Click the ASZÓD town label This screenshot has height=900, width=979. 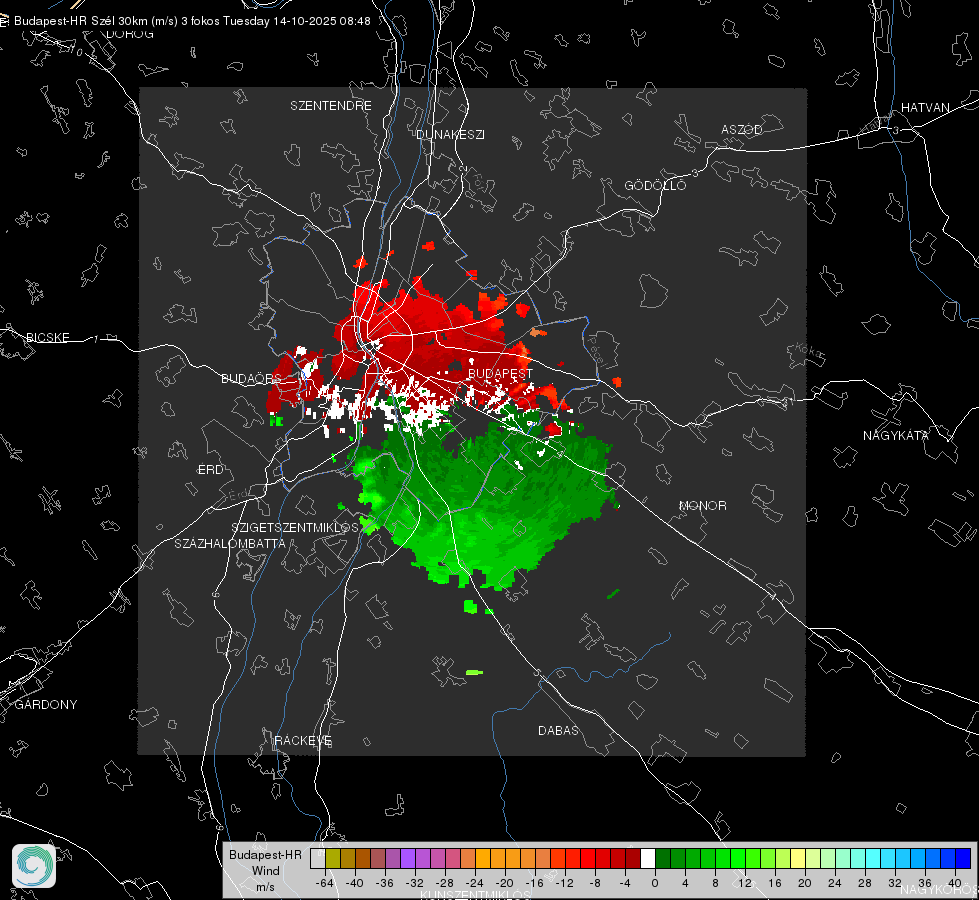tap(742, 129)
